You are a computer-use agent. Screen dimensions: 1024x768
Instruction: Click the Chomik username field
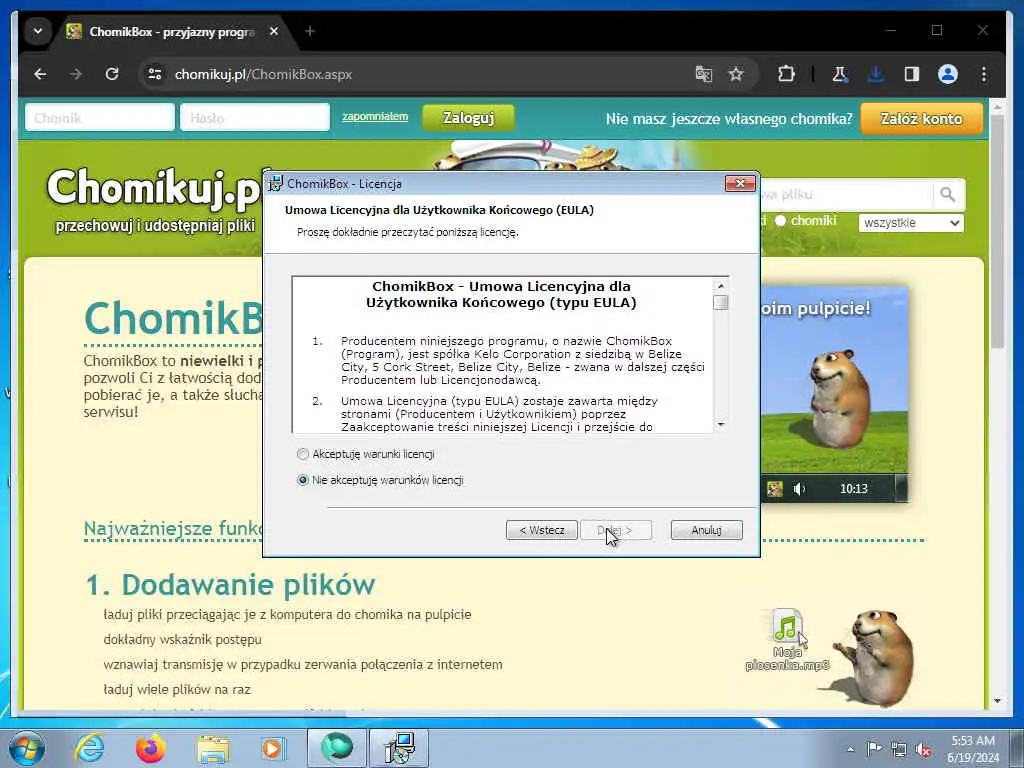100,118
